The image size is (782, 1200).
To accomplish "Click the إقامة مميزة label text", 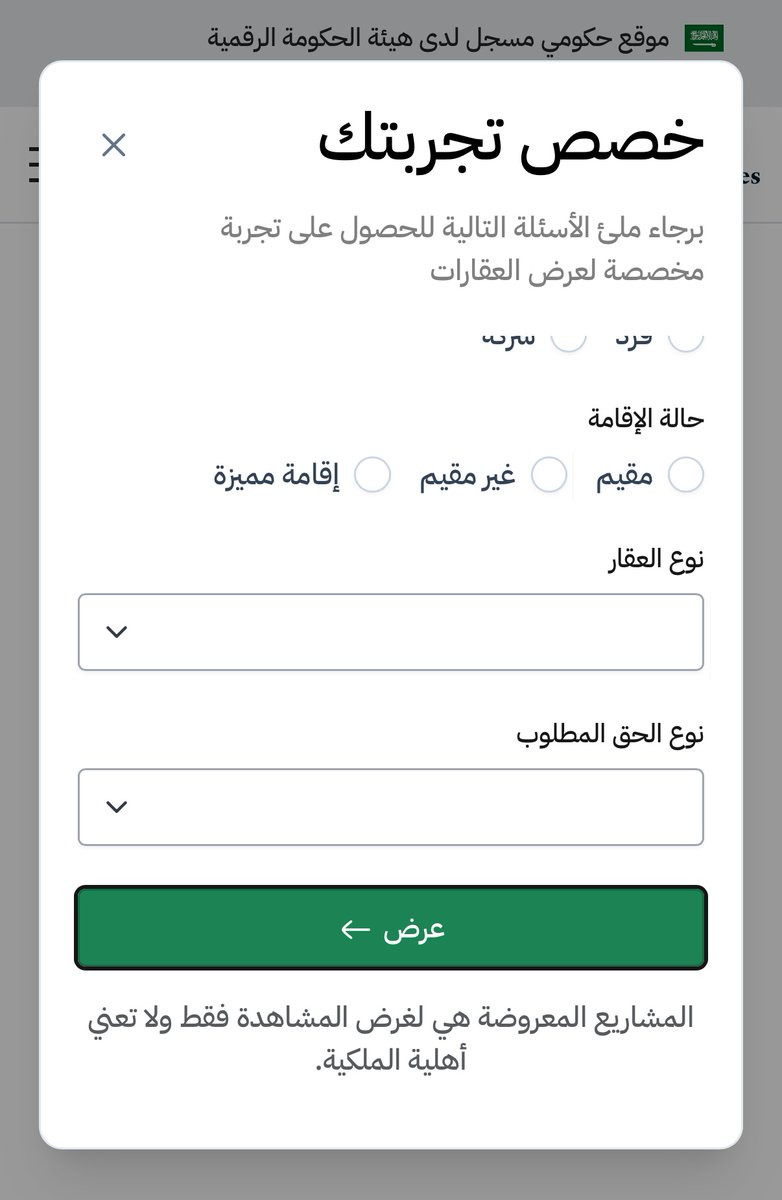I will [x=277, y=477].
